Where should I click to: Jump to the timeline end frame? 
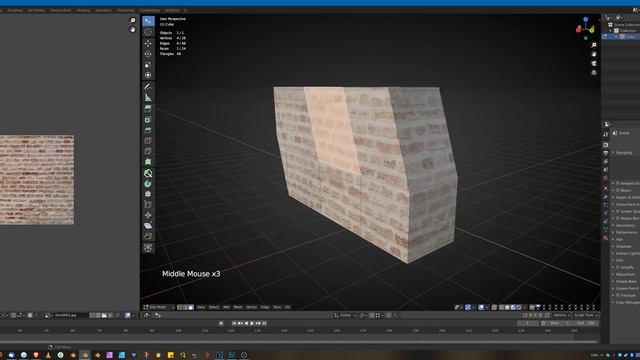pos(264,323)
